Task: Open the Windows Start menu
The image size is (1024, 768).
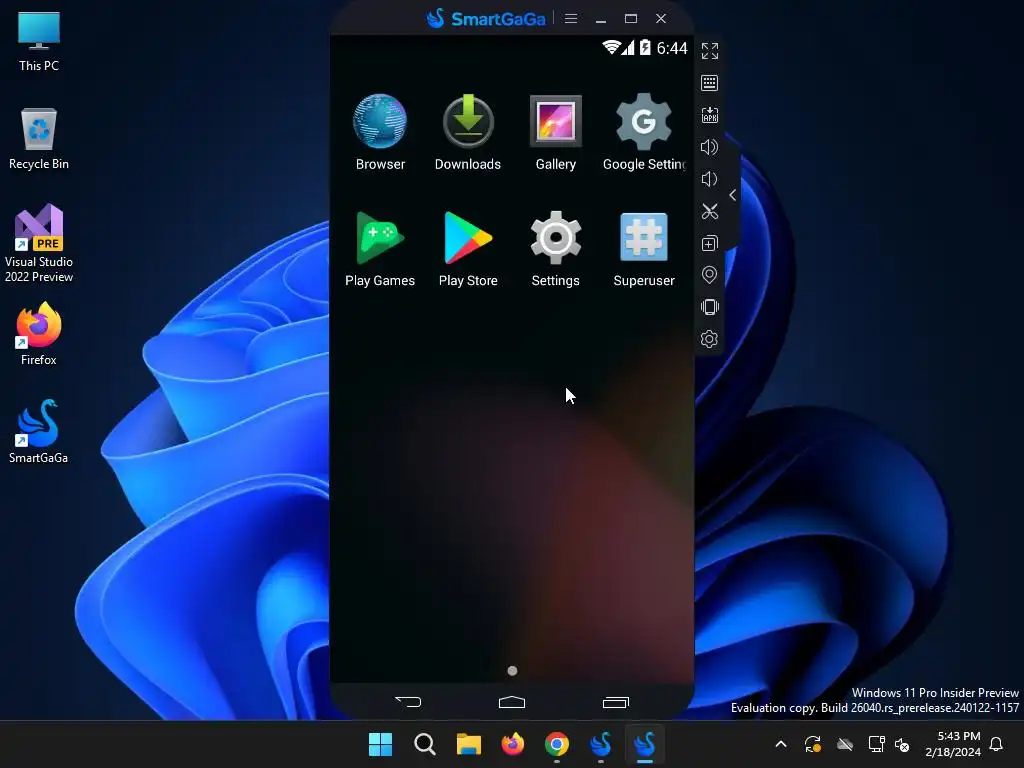Action: [x=381, y=744]
